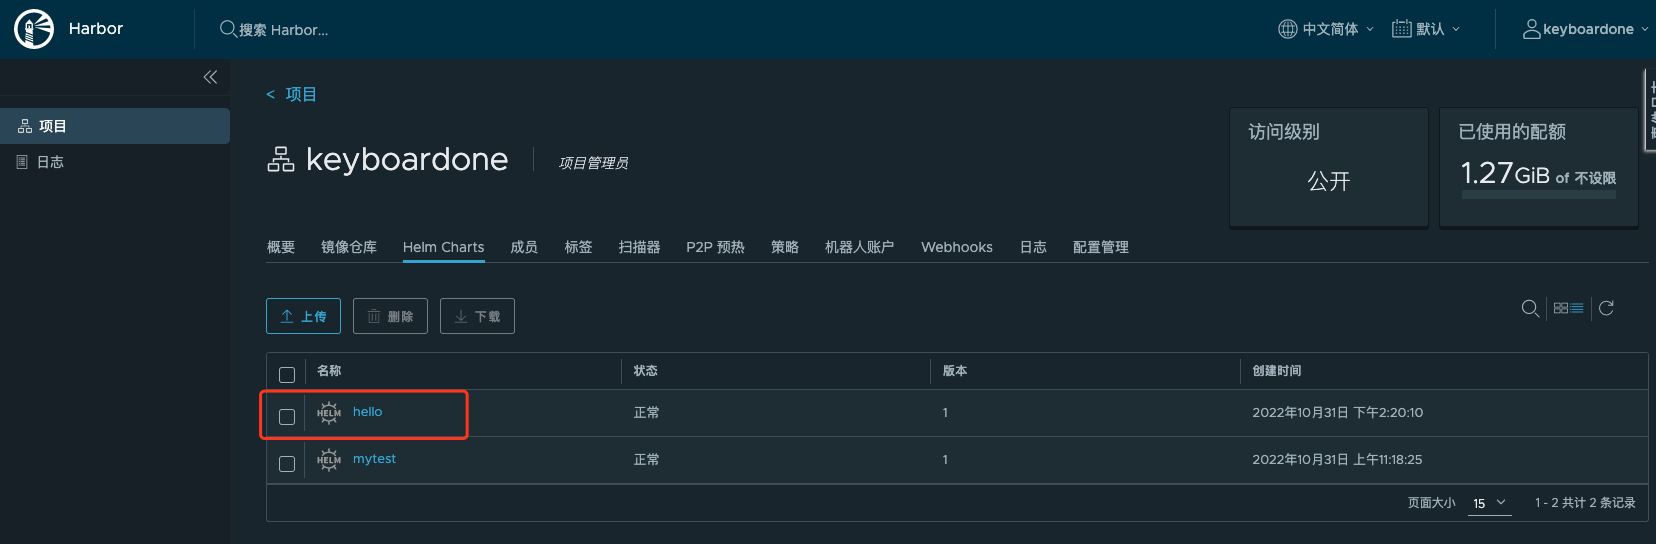Open the 默认 theme dropdown

(x=1438, y=29)
